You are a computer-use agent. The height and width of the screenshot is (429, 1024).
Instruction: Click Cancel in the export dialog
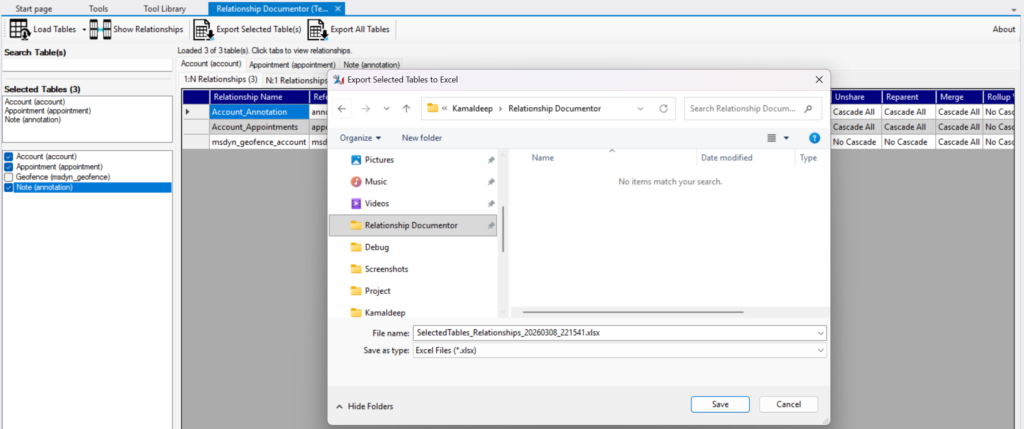(x=788, y=404)
